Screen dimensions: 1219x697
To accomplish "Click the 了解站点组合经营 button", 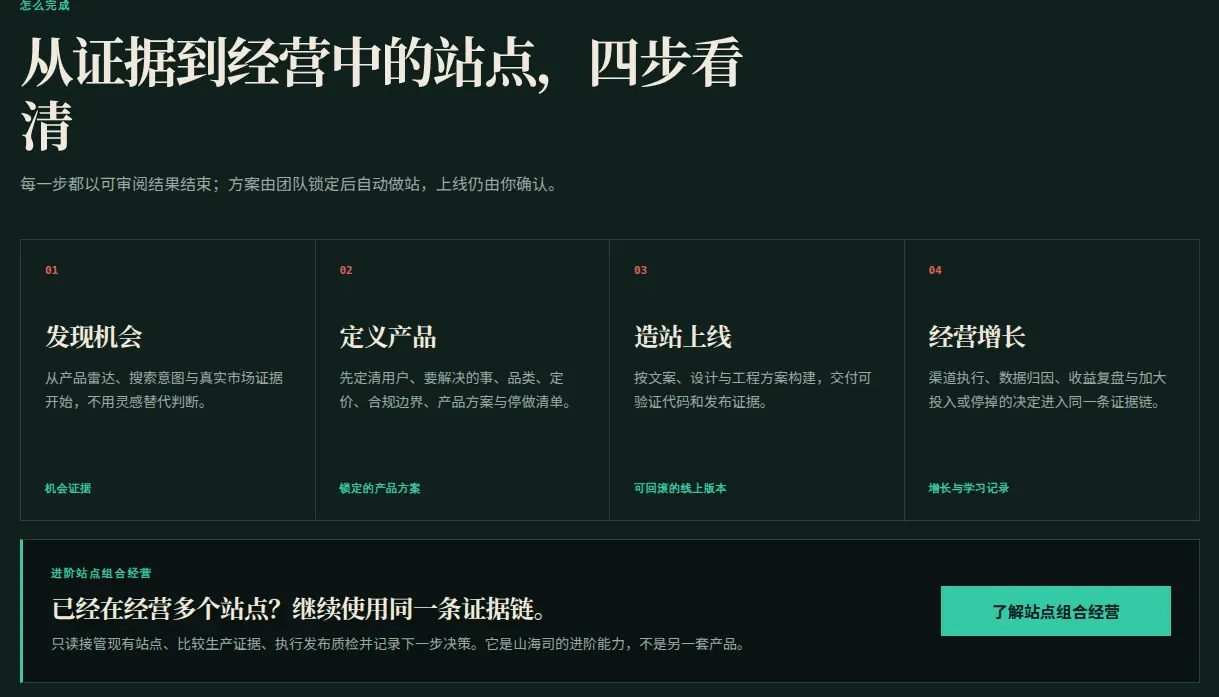I will pos(1055,611).
